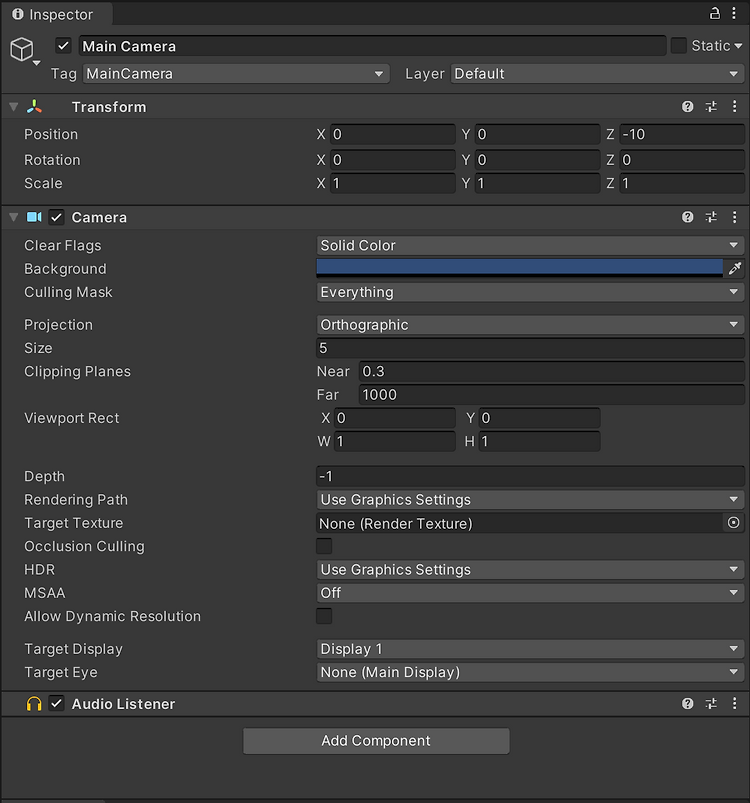Open the Audio Listener kebab menu

734,704
